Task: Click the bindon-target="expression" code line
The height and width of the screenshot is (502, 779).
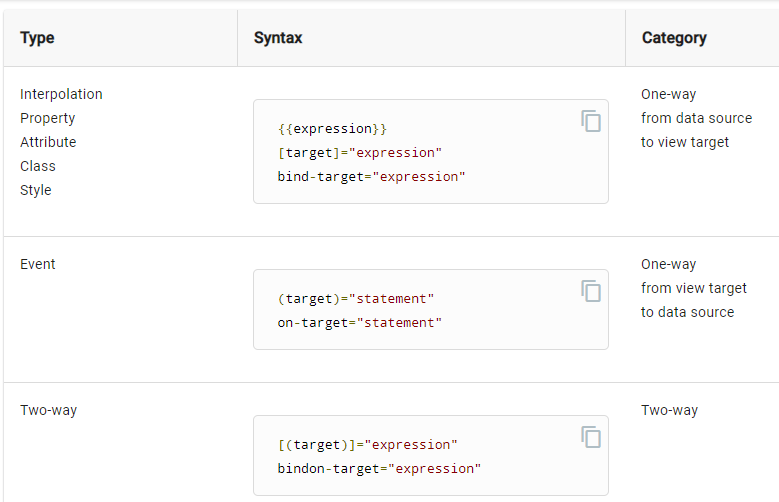Action: (379, 469)
